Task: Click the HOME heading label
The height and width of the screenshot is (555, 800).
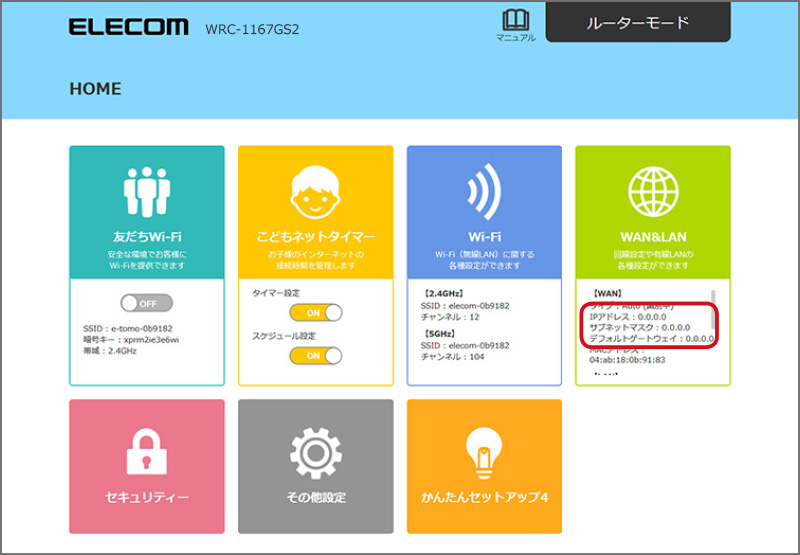Action: click(x=95, y=89)
